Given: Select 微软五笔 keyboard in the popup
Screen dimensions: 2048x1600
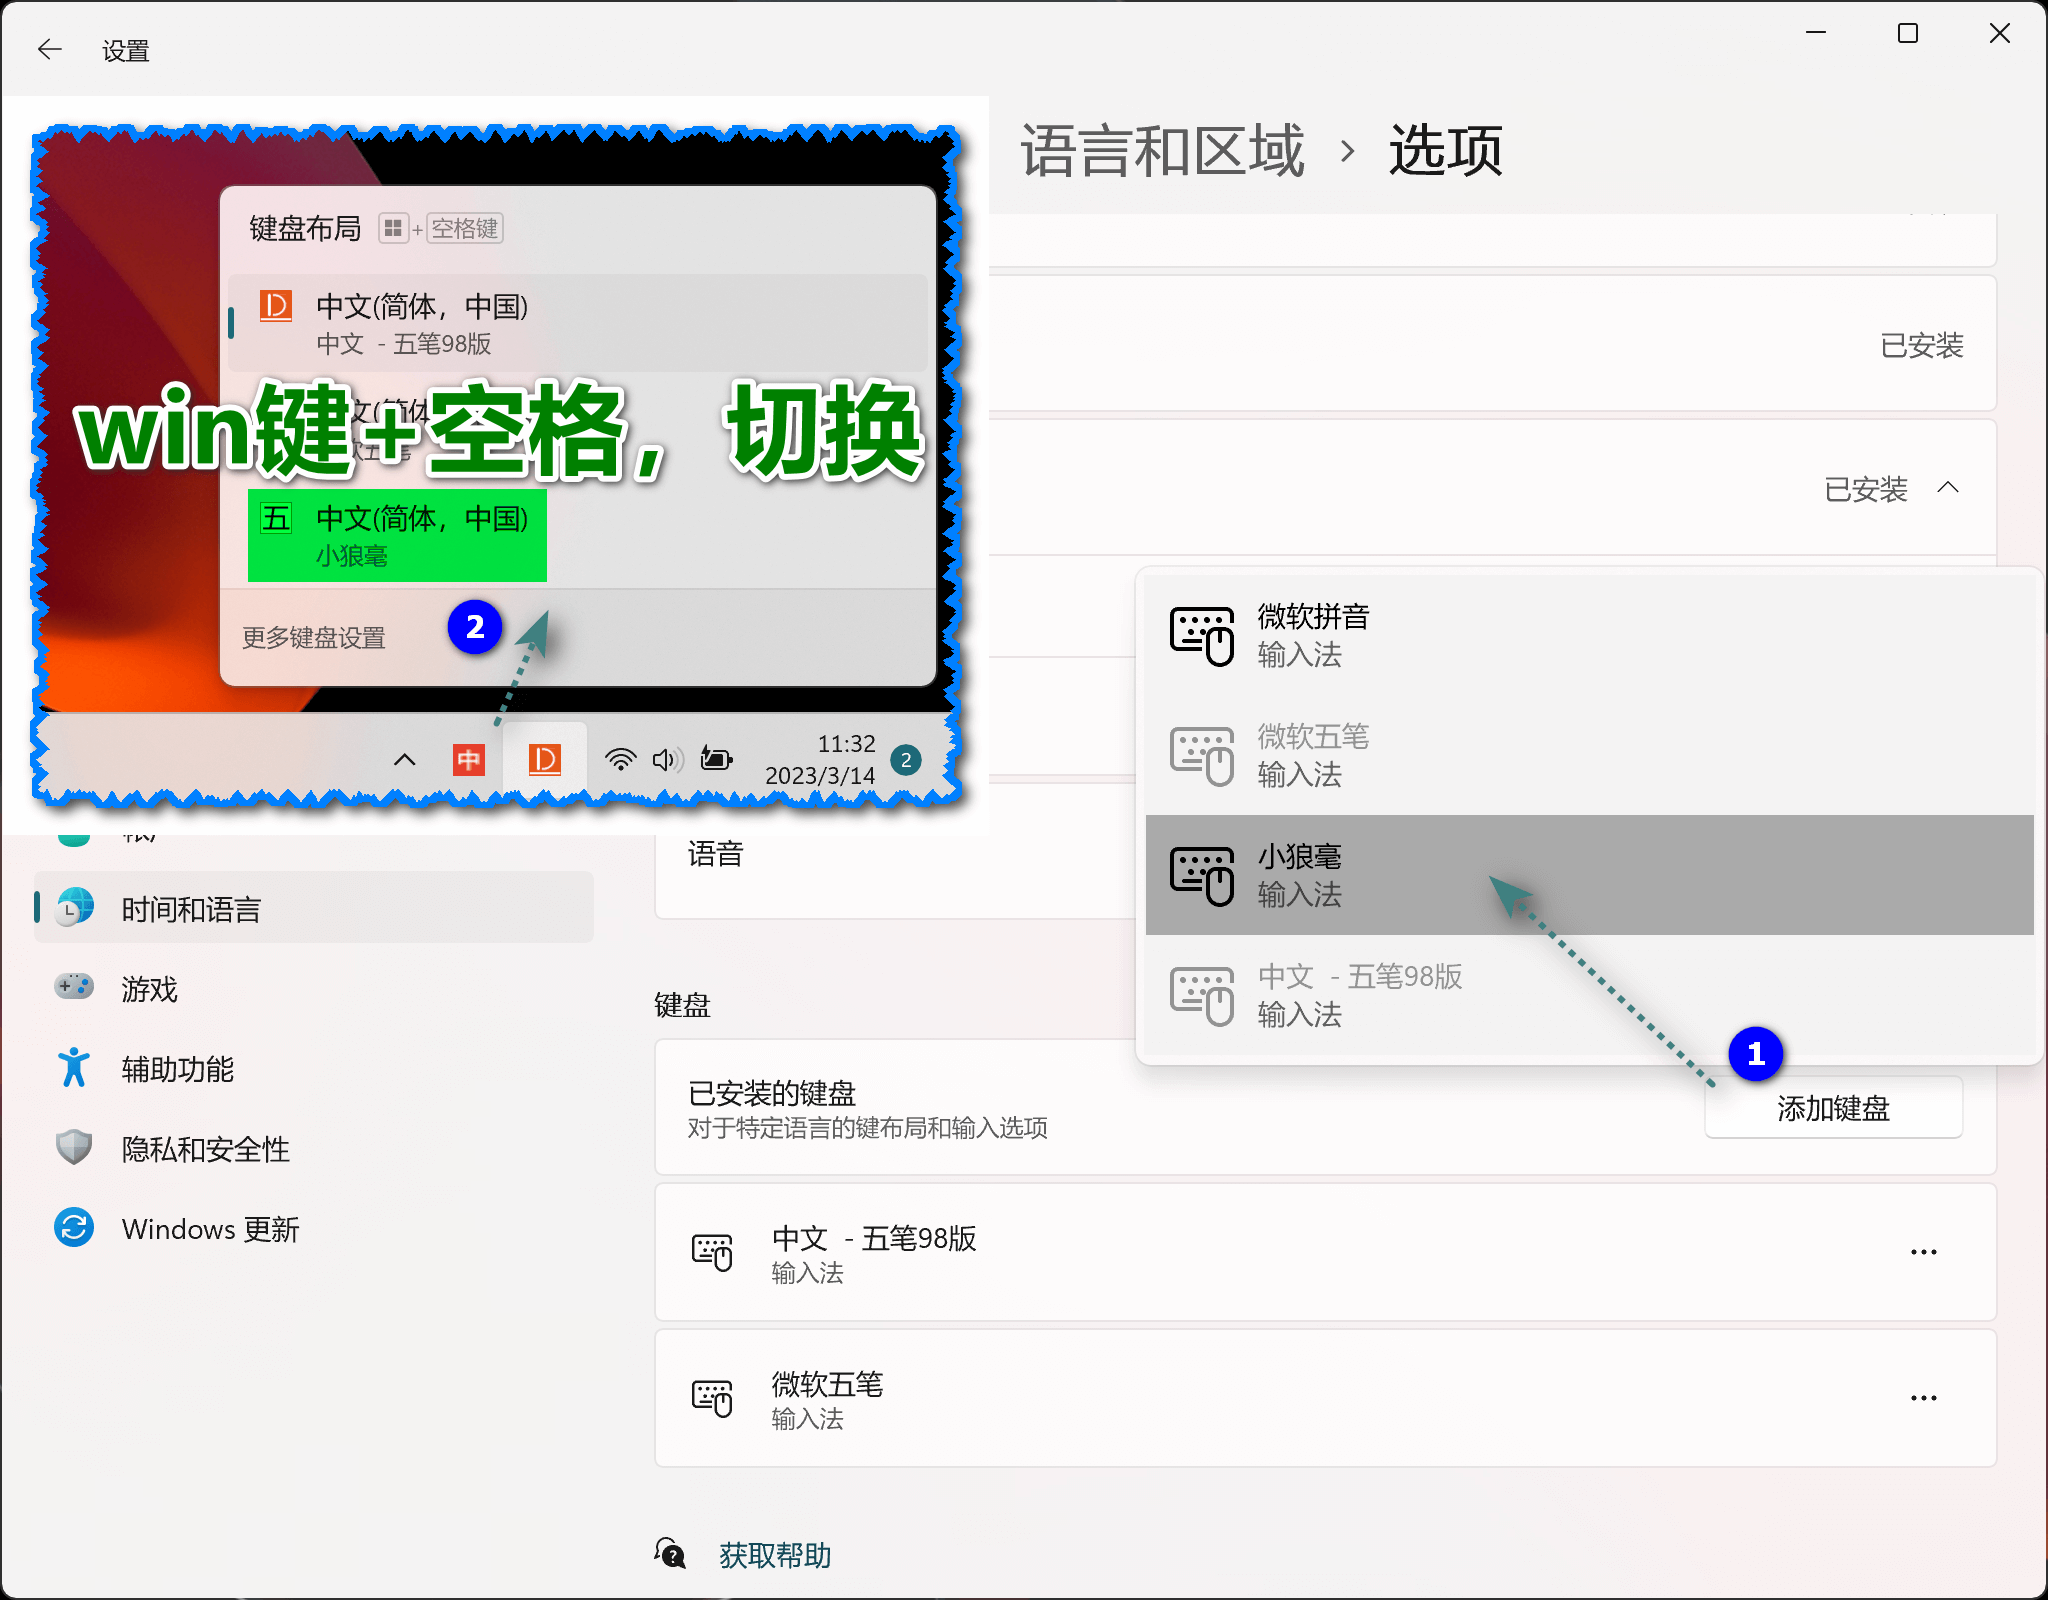Looking at the screenshot, I should click(x=1589, y=755).
